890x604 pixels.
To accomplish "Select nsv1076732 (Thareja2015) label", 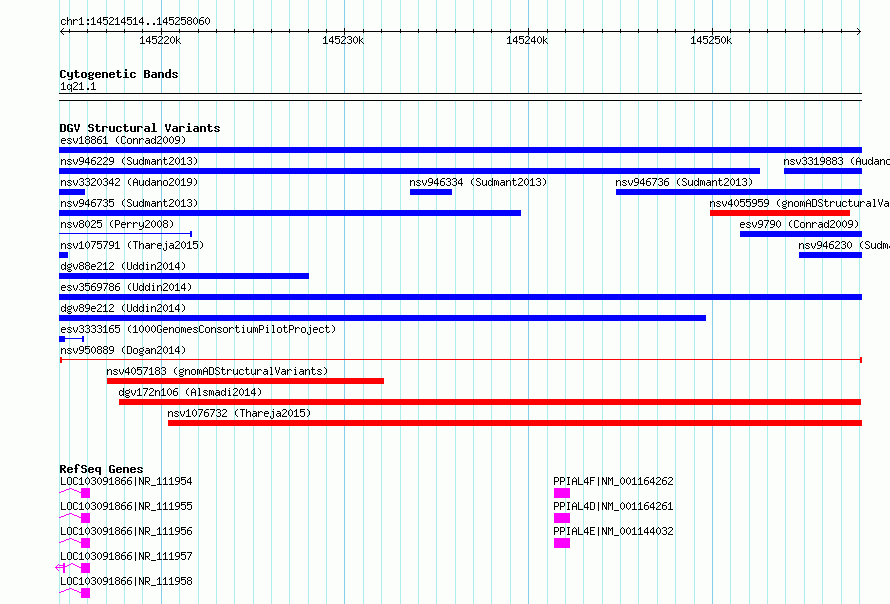I will pos(239,413).
